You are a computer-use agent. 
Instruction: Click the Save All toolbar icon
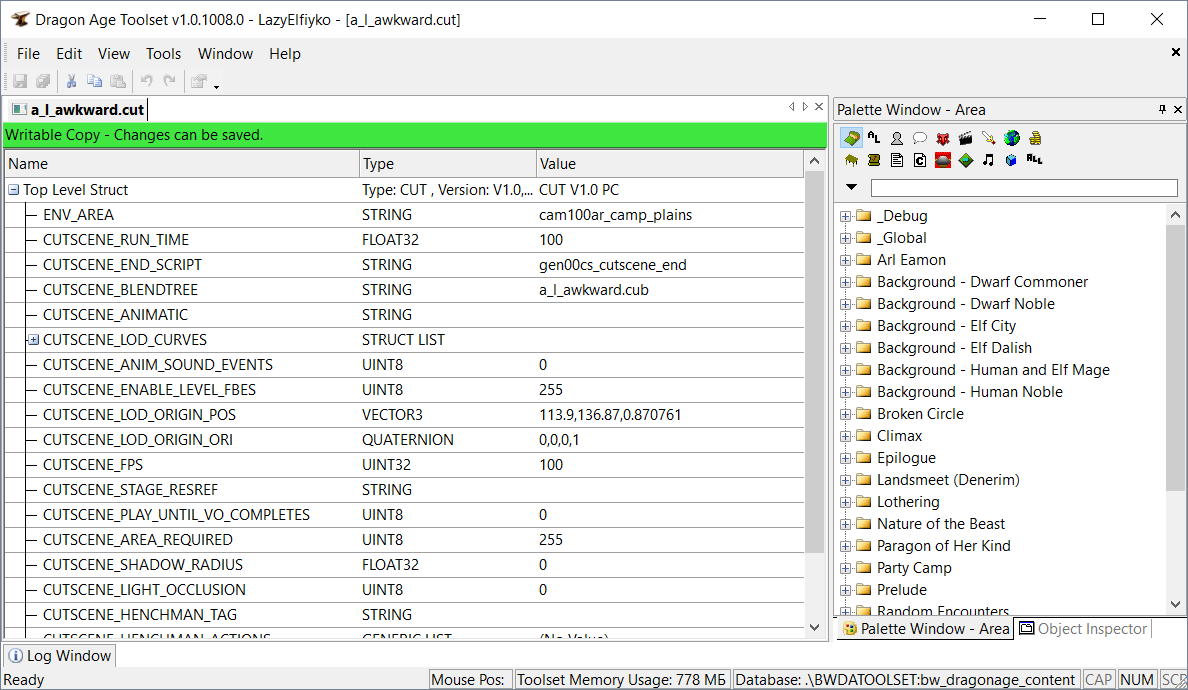point(43,81)
